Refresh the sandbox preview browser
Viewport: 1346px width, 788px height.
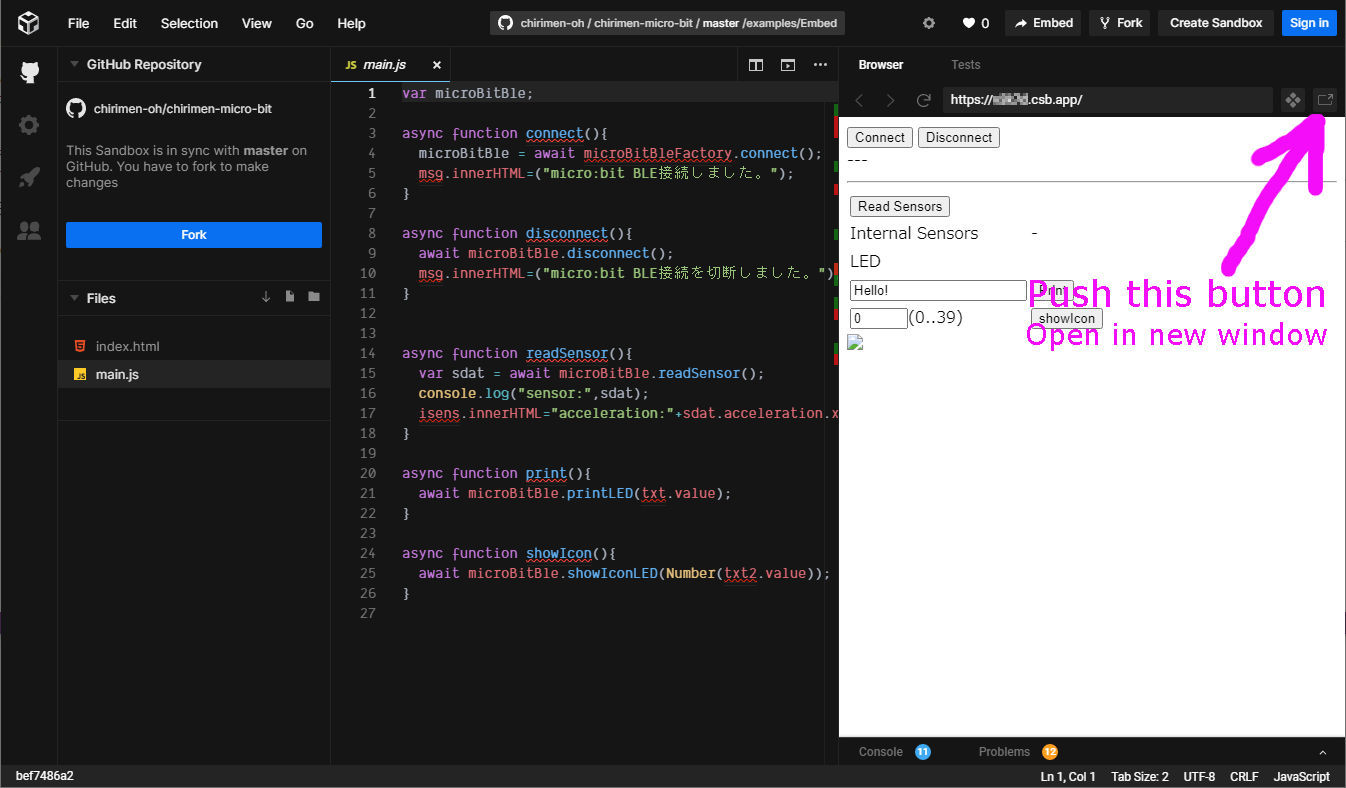tap(923, 100)
